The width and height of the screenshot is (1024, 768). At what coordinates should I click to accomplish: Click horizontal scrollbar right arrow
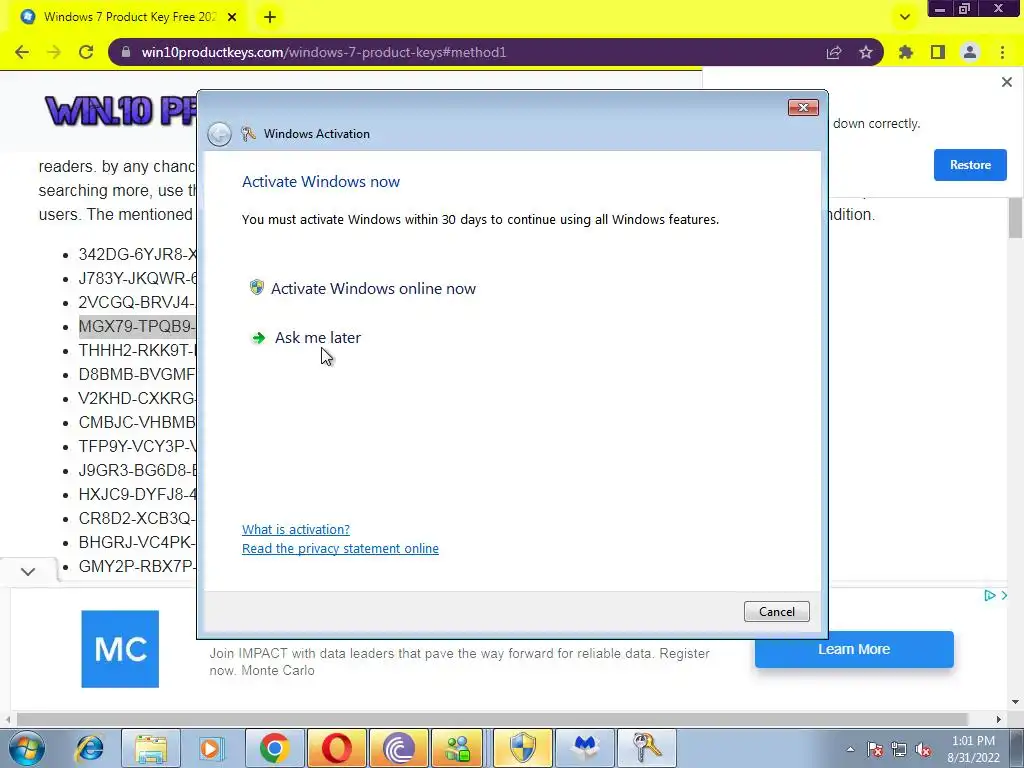998,719
